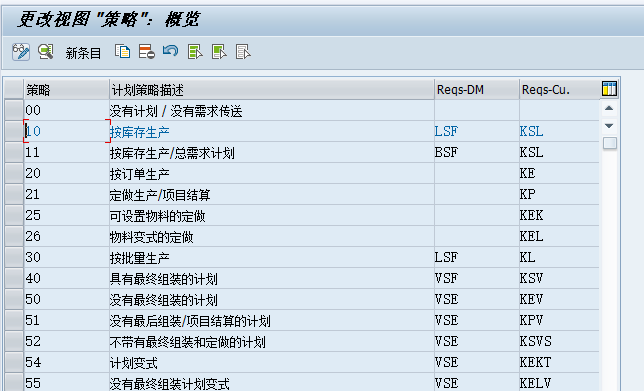Screen dimensions: 644x391
Task: Open the table column settings icon
Action: pos(609,89)
